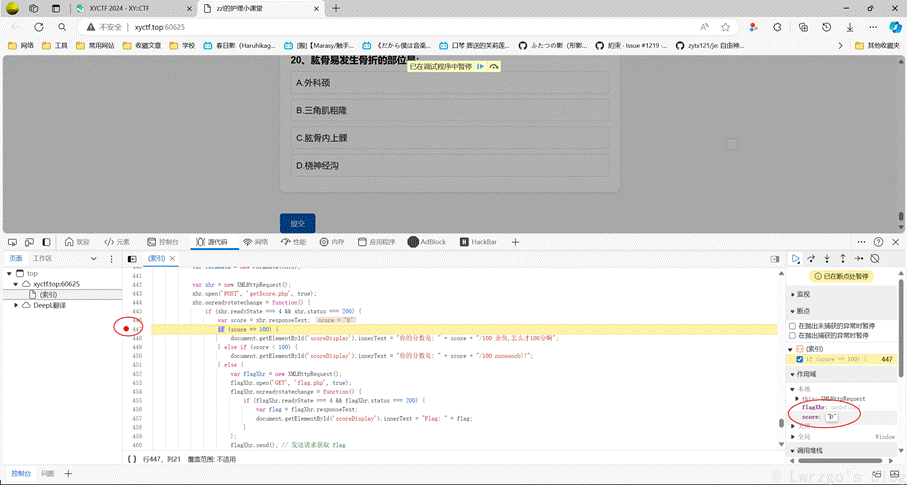Collapse the xyctf.top:60625 tree node
The image size is (907, 485).
[x=16, y=284]
